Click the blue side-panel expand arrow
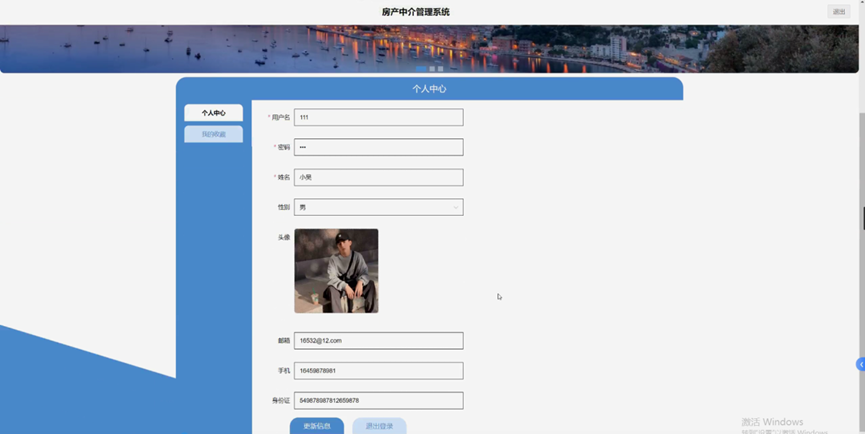 coord(861,364)
